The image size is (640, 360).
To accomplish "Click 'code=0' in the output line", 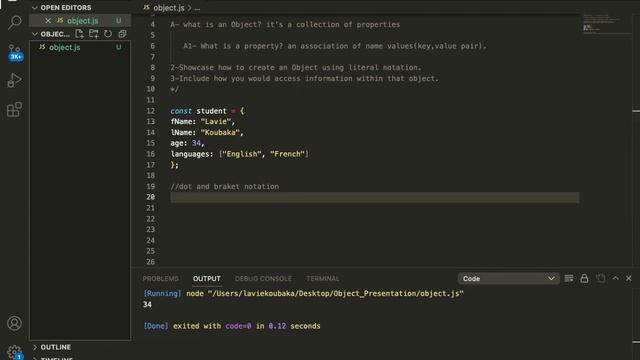I will click(x=238, y=326).
